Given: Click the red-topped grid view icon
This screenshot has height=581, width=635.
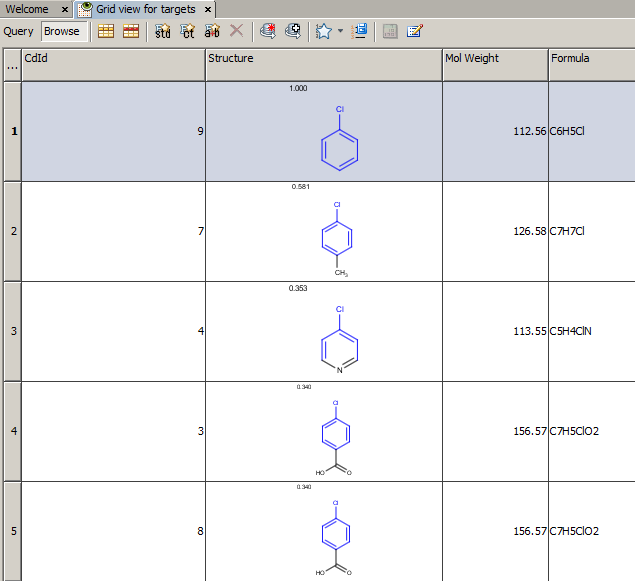Looking at the screenshot, I should [x=131, y=31].
